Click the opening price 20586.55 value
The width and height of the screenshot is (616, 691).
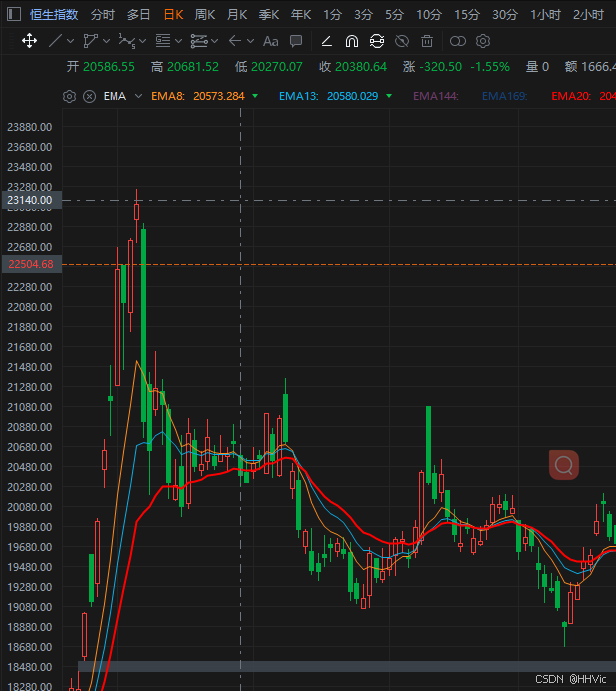point(109,67)
